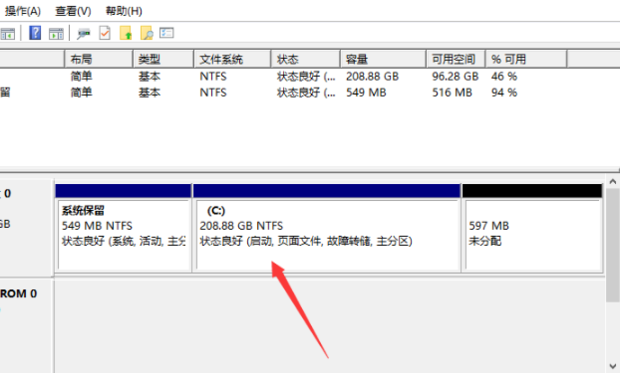620x373 pixels.
Task: Sort by the 文件系统 column header
Action: coord(232,59)
